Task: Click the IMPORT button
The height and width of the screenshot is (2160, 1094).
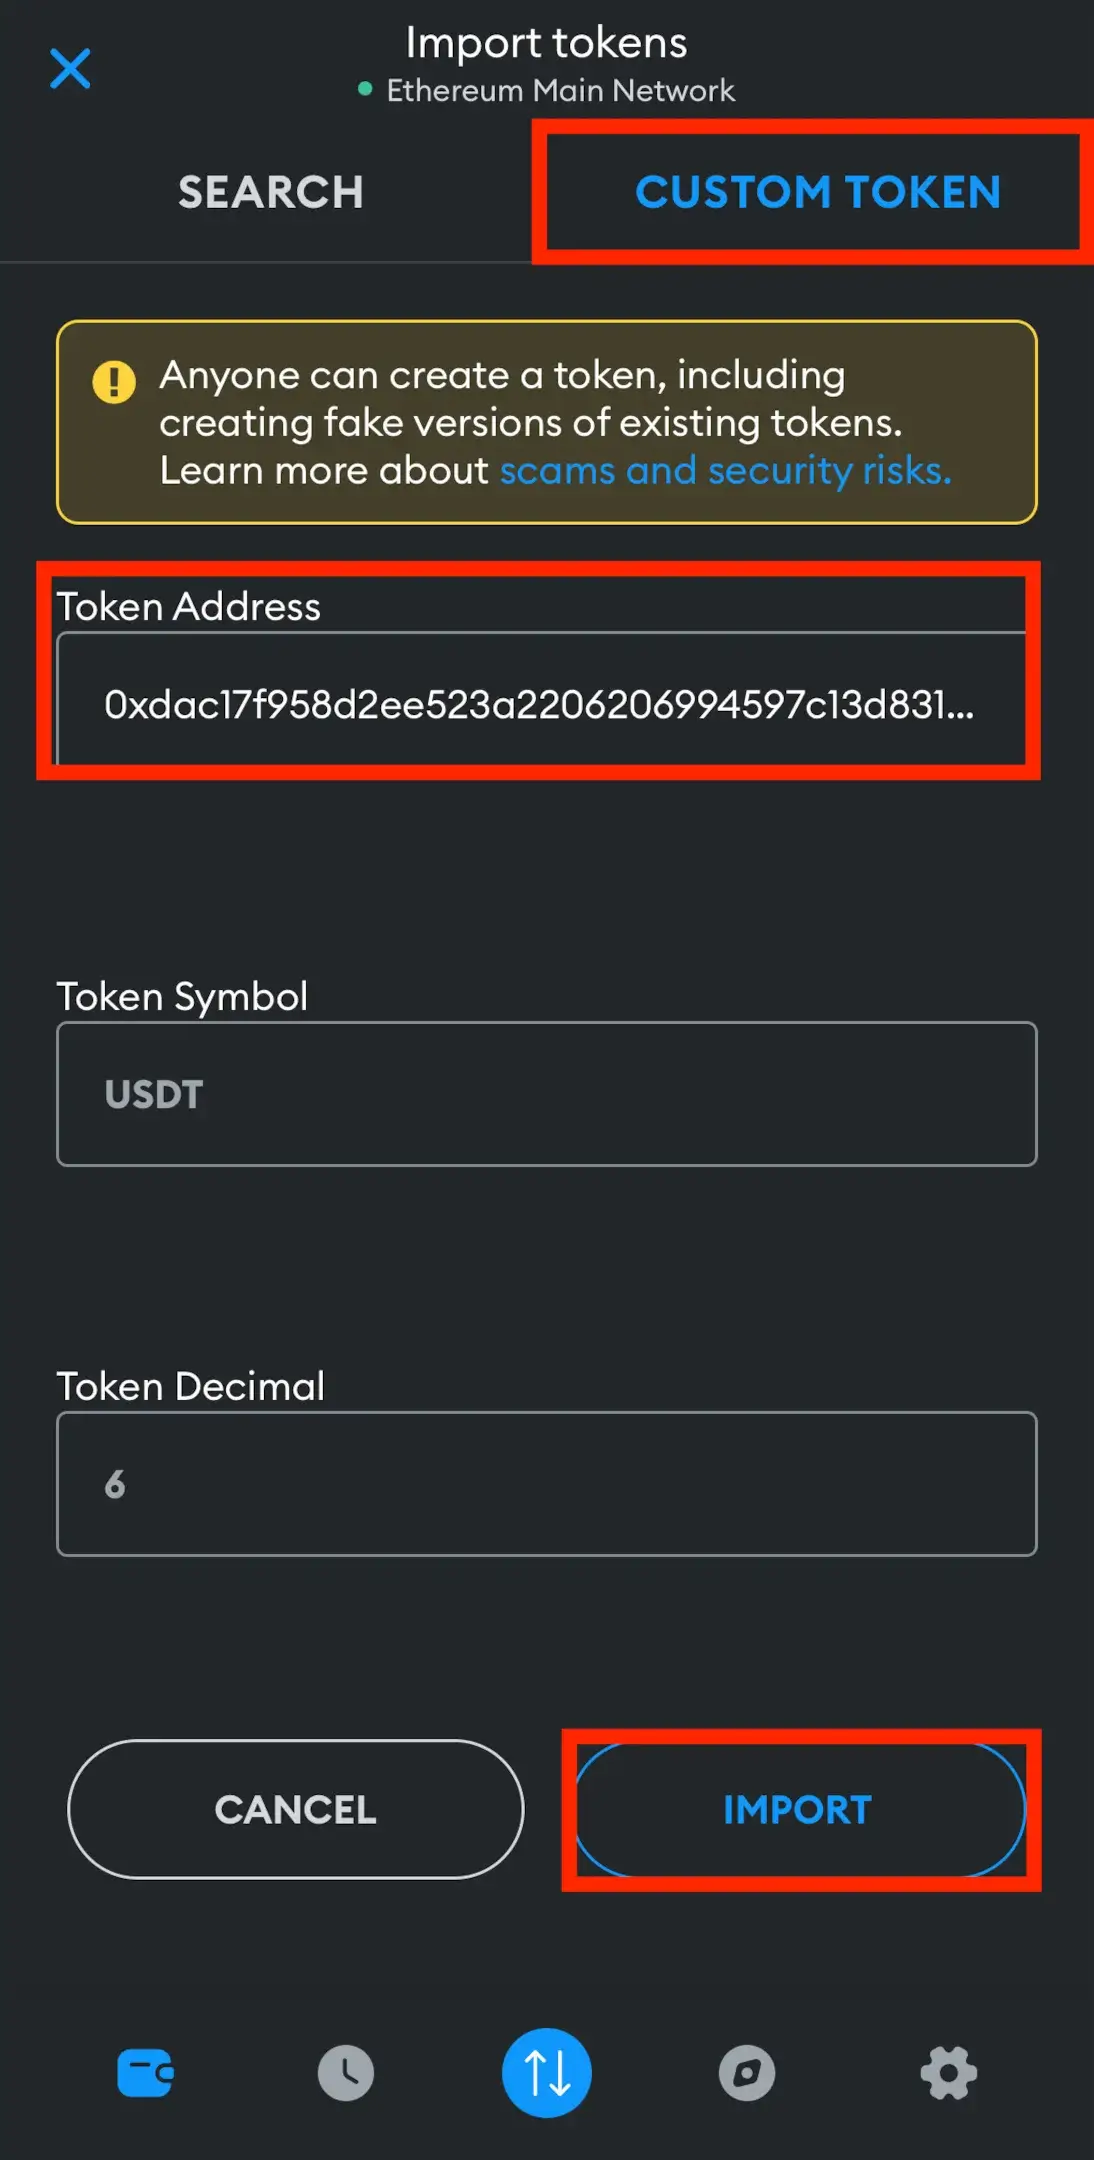Action: [x=800, y=1809]
